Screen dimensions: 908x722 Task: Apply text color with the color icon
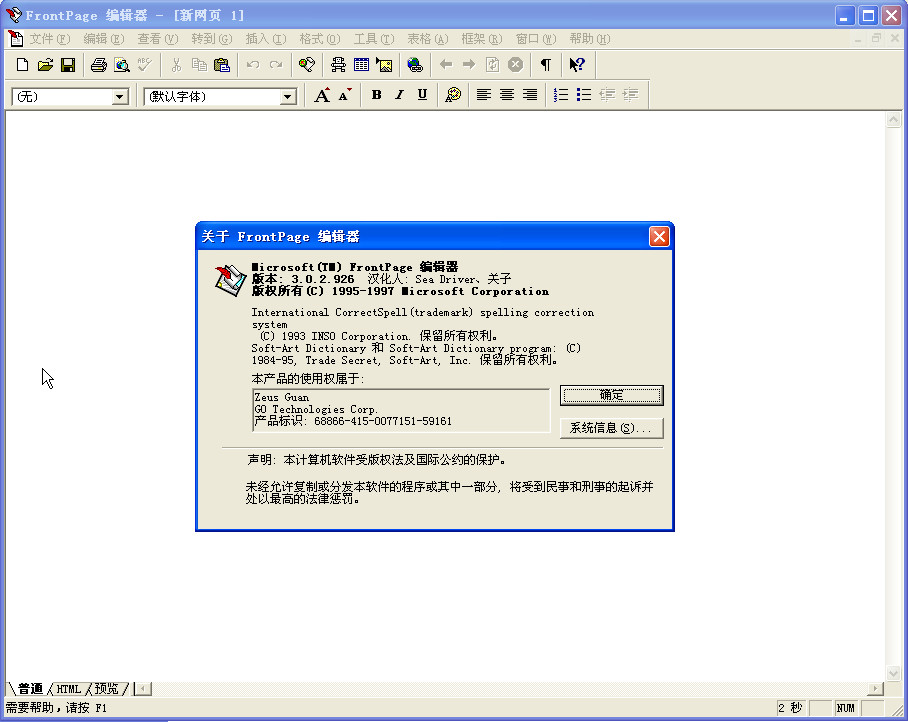click(x=451, y=95)
